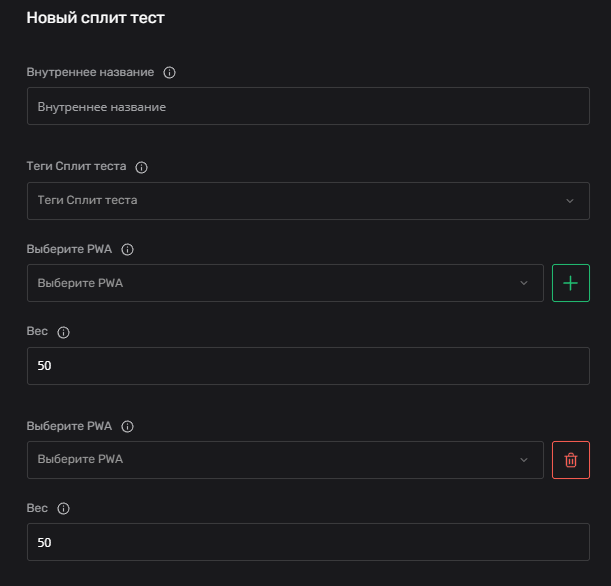
Task: Click info icon of the first Выберите PWA label
Action: [x=127, y=249]
